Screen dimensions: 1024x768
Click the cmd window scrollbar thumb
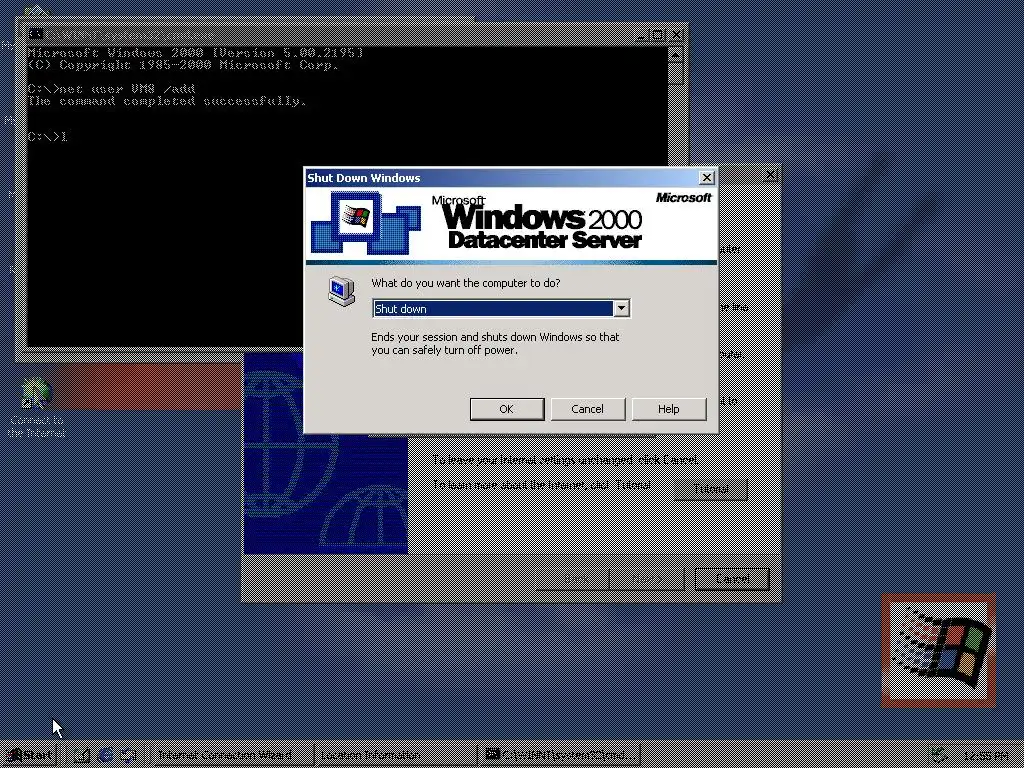(675, 73)
